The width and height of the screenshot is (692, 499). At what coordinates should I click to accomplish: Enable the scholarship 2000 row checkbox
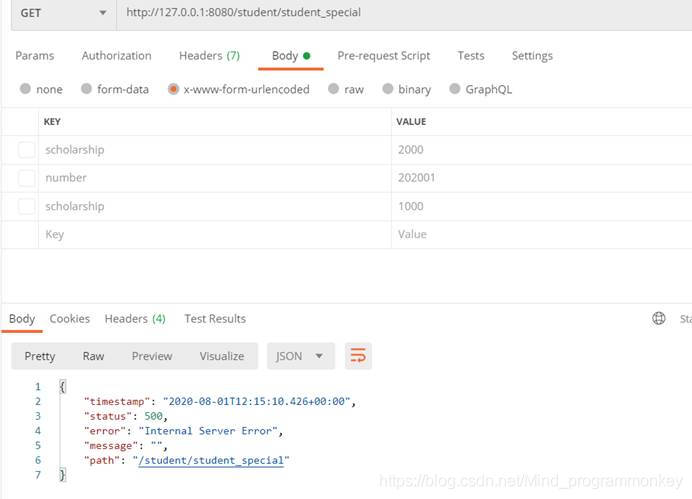pos(26,150)
